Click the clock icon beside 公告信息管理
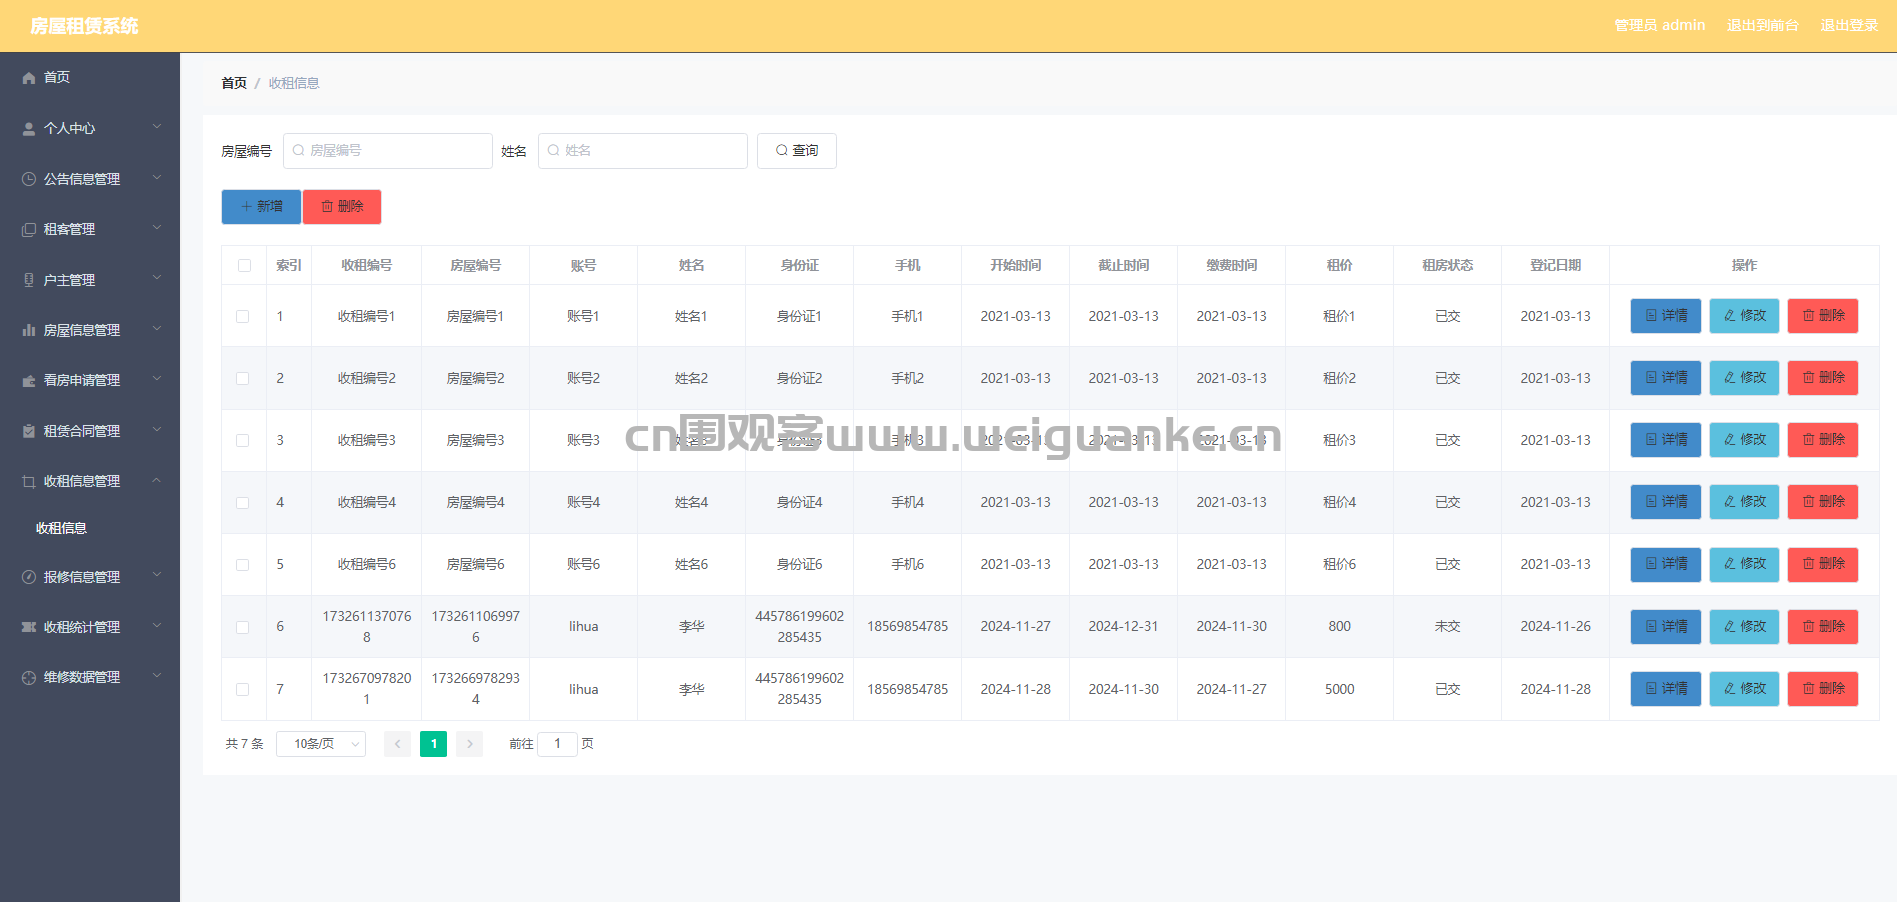This screenshot has height=902, width=1897. (x=29, y=179)
